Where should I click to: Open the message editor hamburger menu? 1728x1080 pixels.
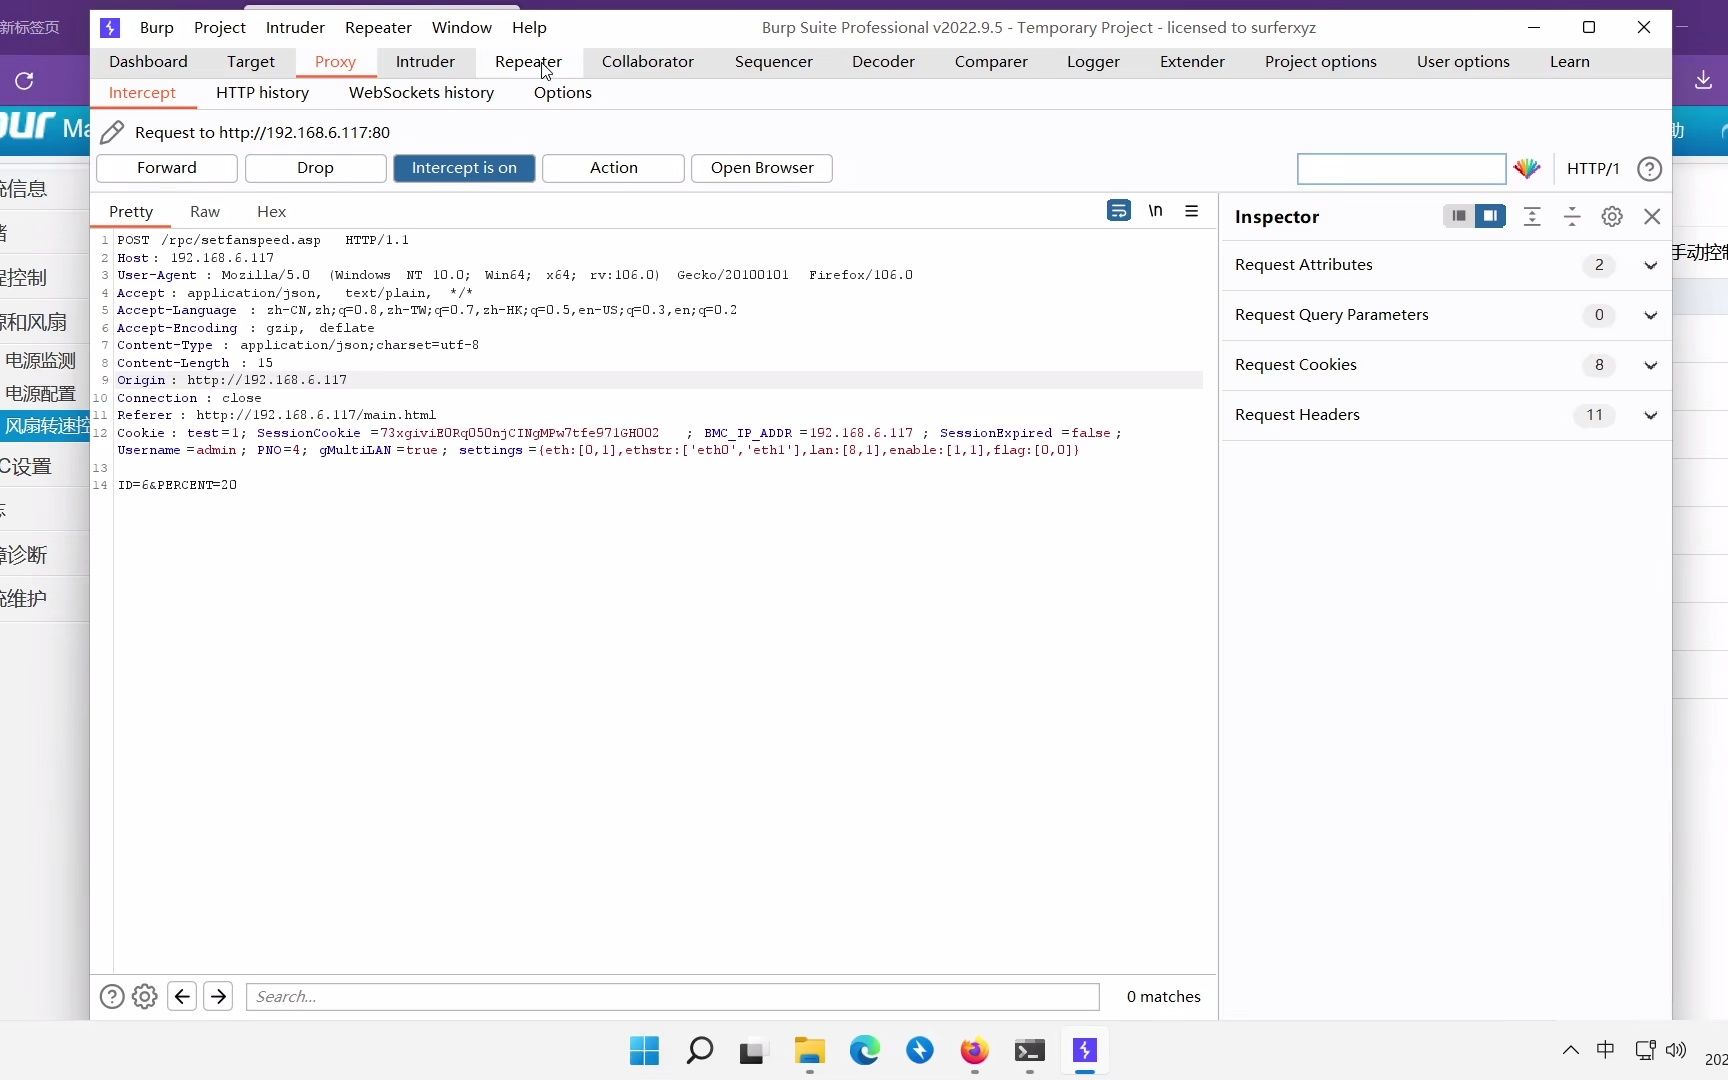coord(1191,211)
